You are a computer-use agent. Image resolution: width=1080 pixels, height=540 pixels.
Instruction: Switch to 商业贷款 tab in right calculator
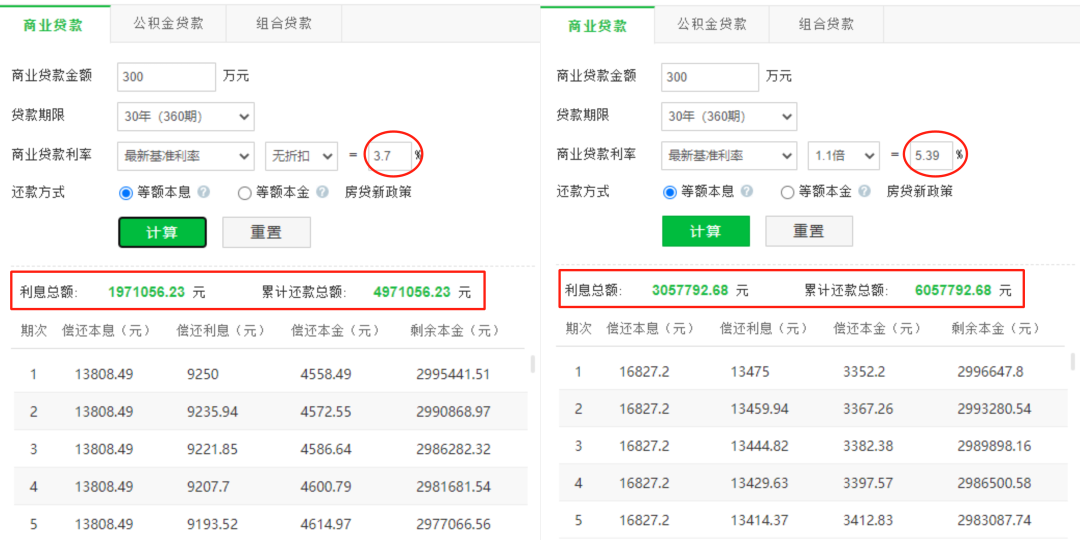click(597, 26)
